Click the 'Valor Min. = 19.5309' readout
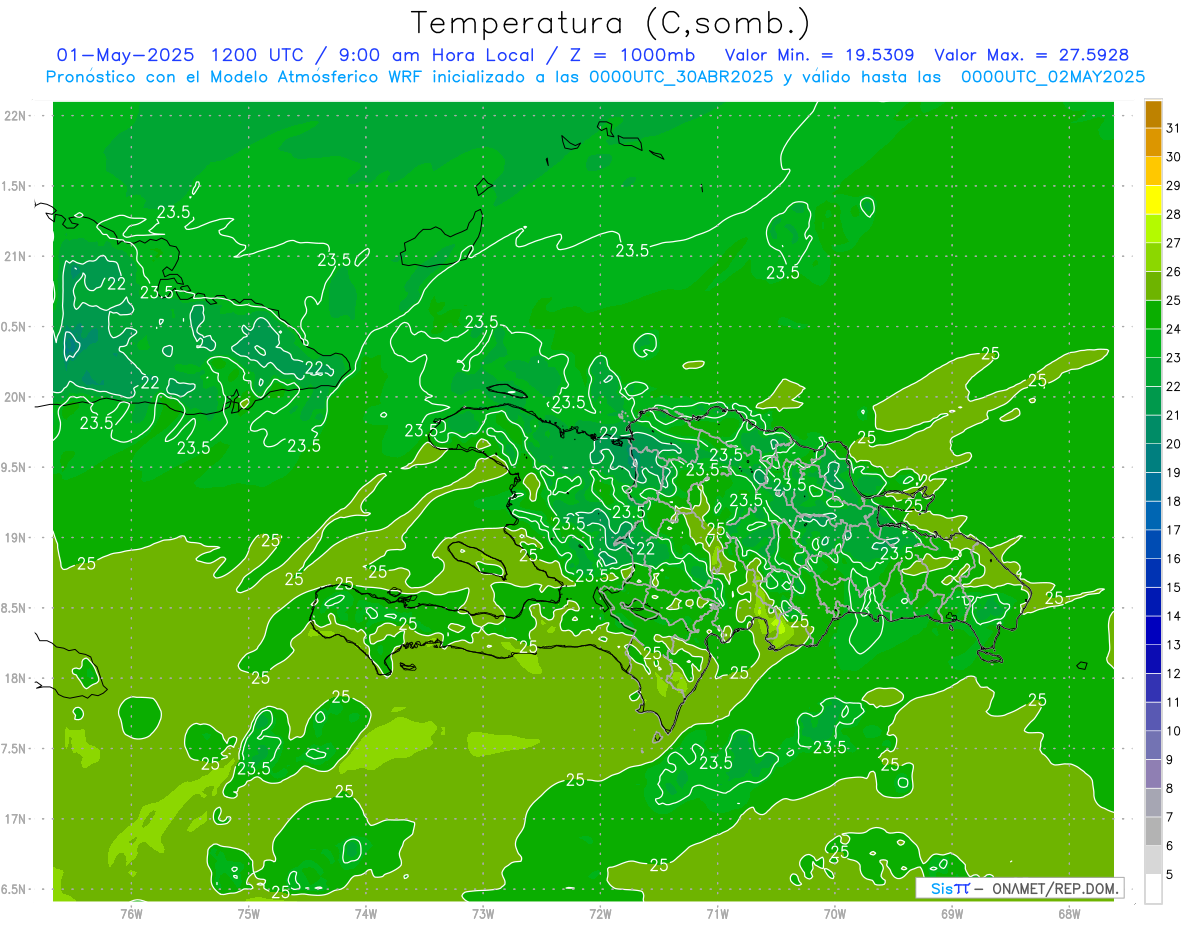This screenshot has height=927, width=1200. pyautogui.click(x=819, y=55)
